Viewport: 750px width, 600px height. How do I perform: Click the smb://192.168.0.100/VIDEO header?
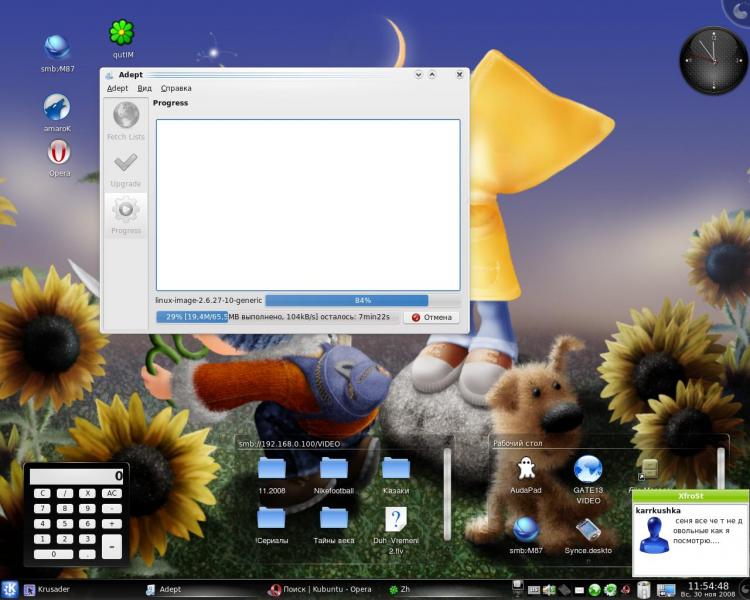[289, 444]
